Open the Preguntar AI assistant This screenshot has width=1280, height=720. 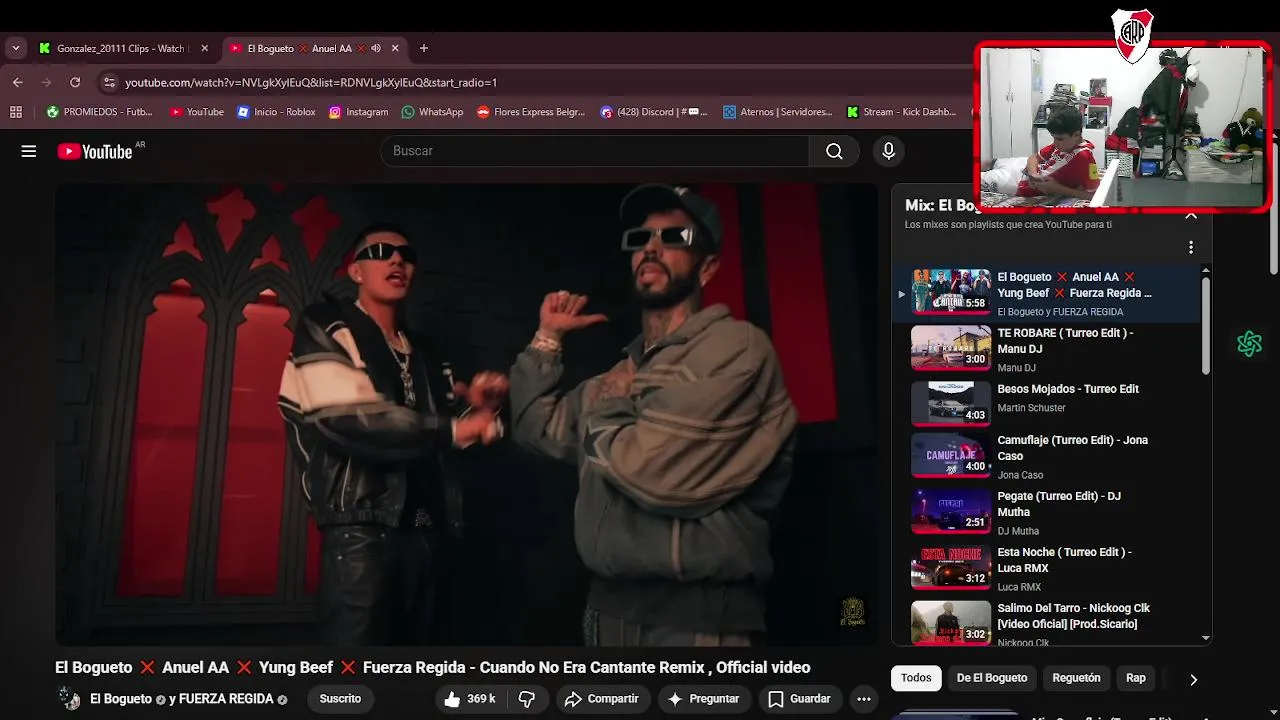(703, 699)
